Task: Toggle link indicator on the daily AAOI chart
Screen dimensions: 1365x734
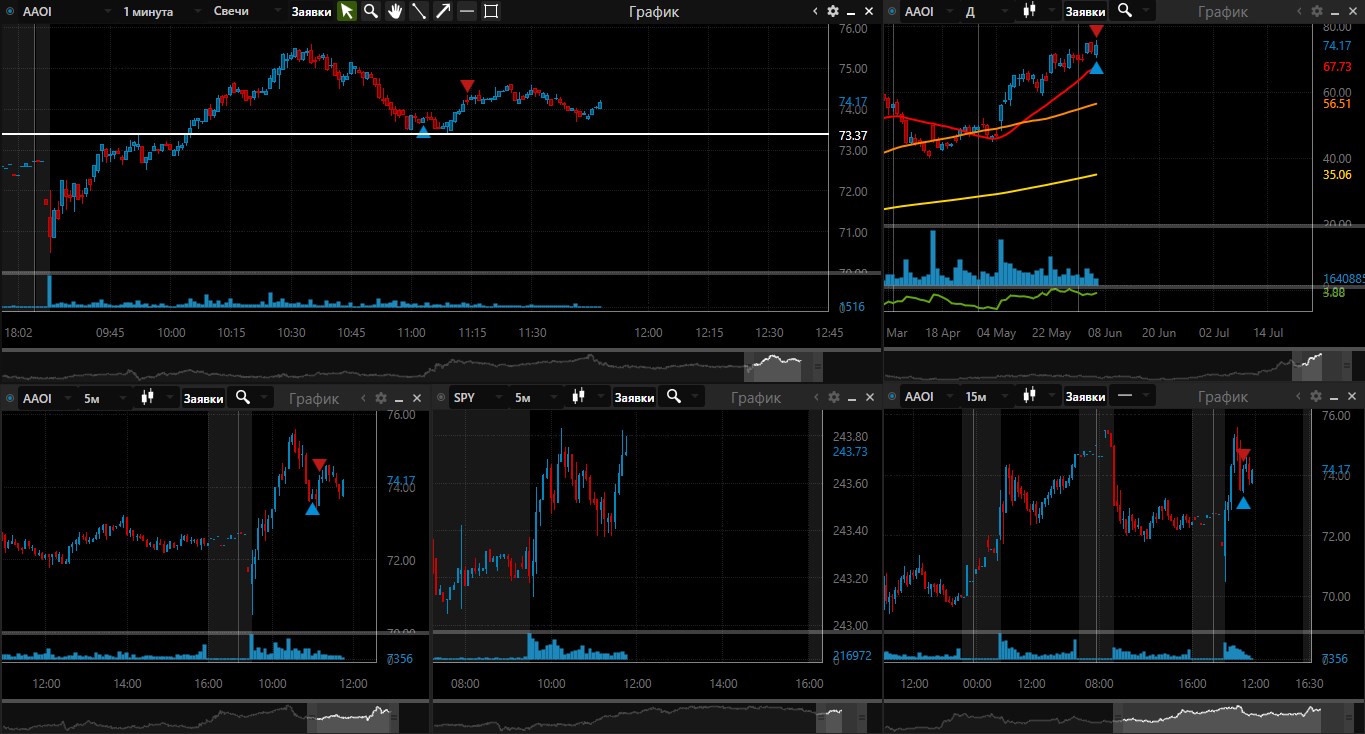Action: (893, 11)
